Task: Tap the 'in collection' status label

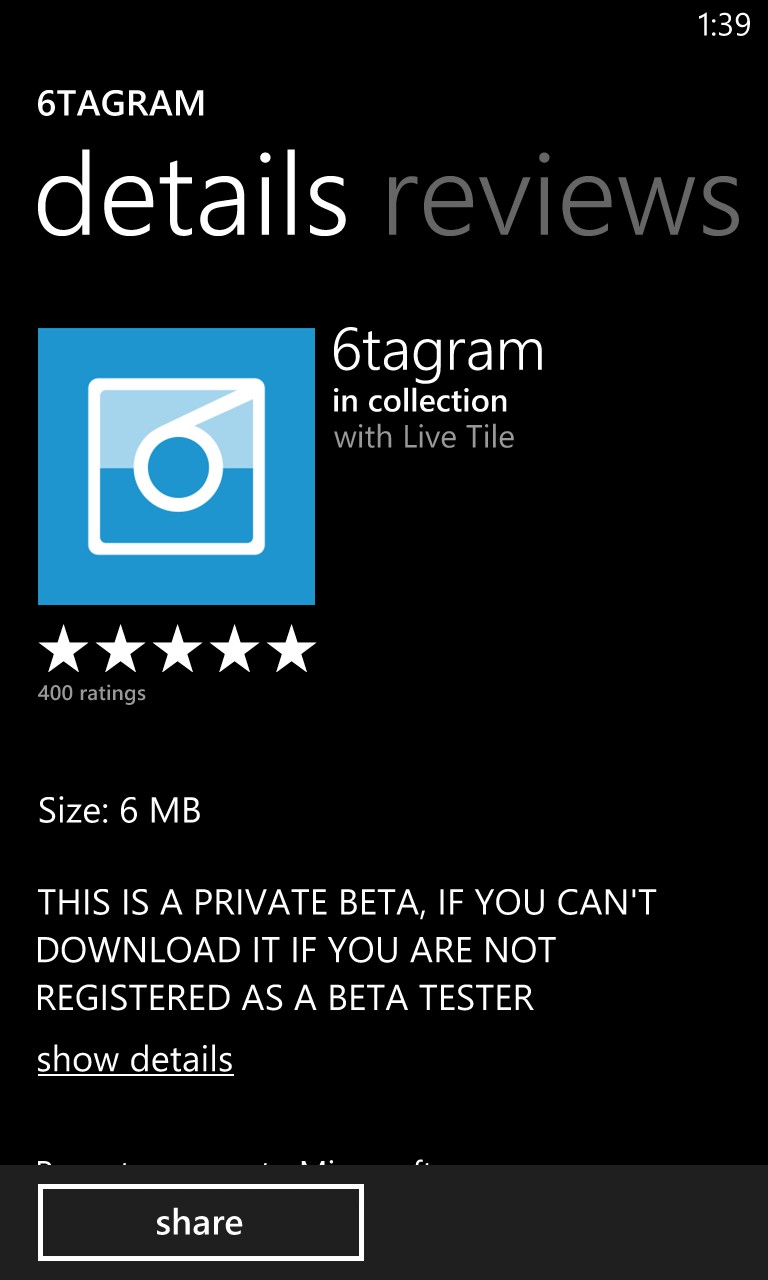Action: tap(420, 401)
